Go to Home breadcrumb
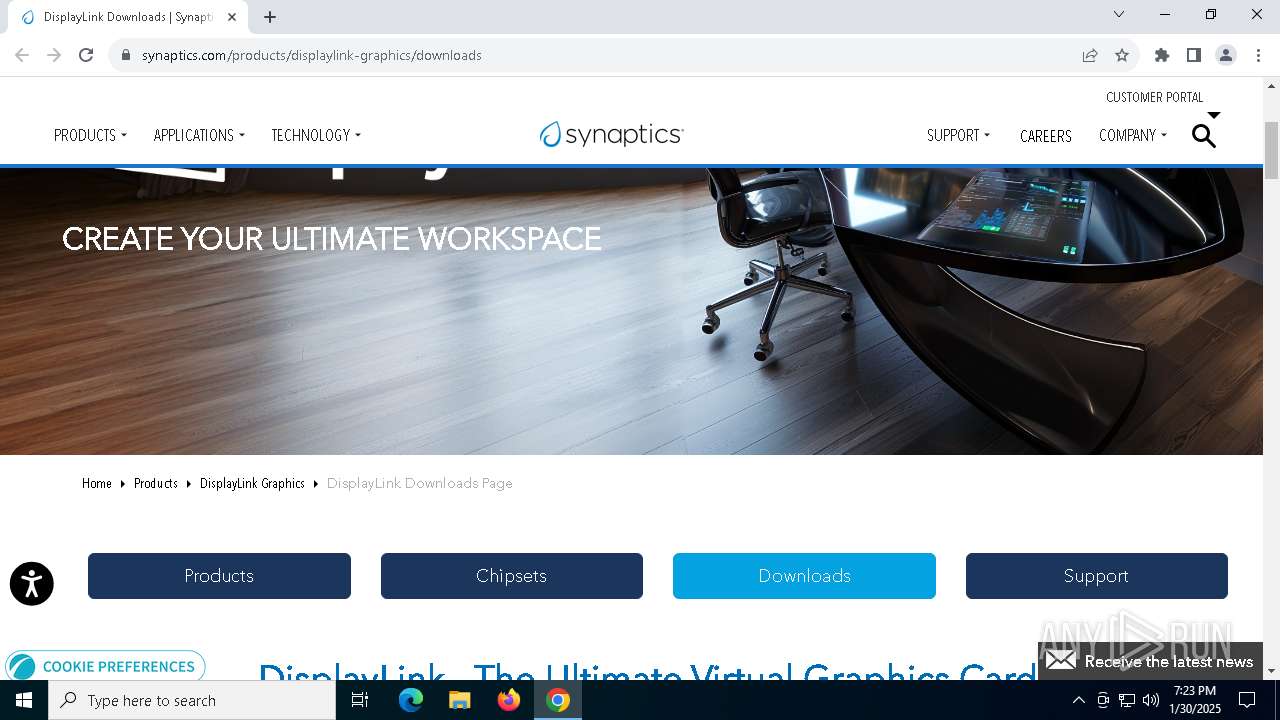Viewport: 1280px width, 720px height. tap(97, 483)
